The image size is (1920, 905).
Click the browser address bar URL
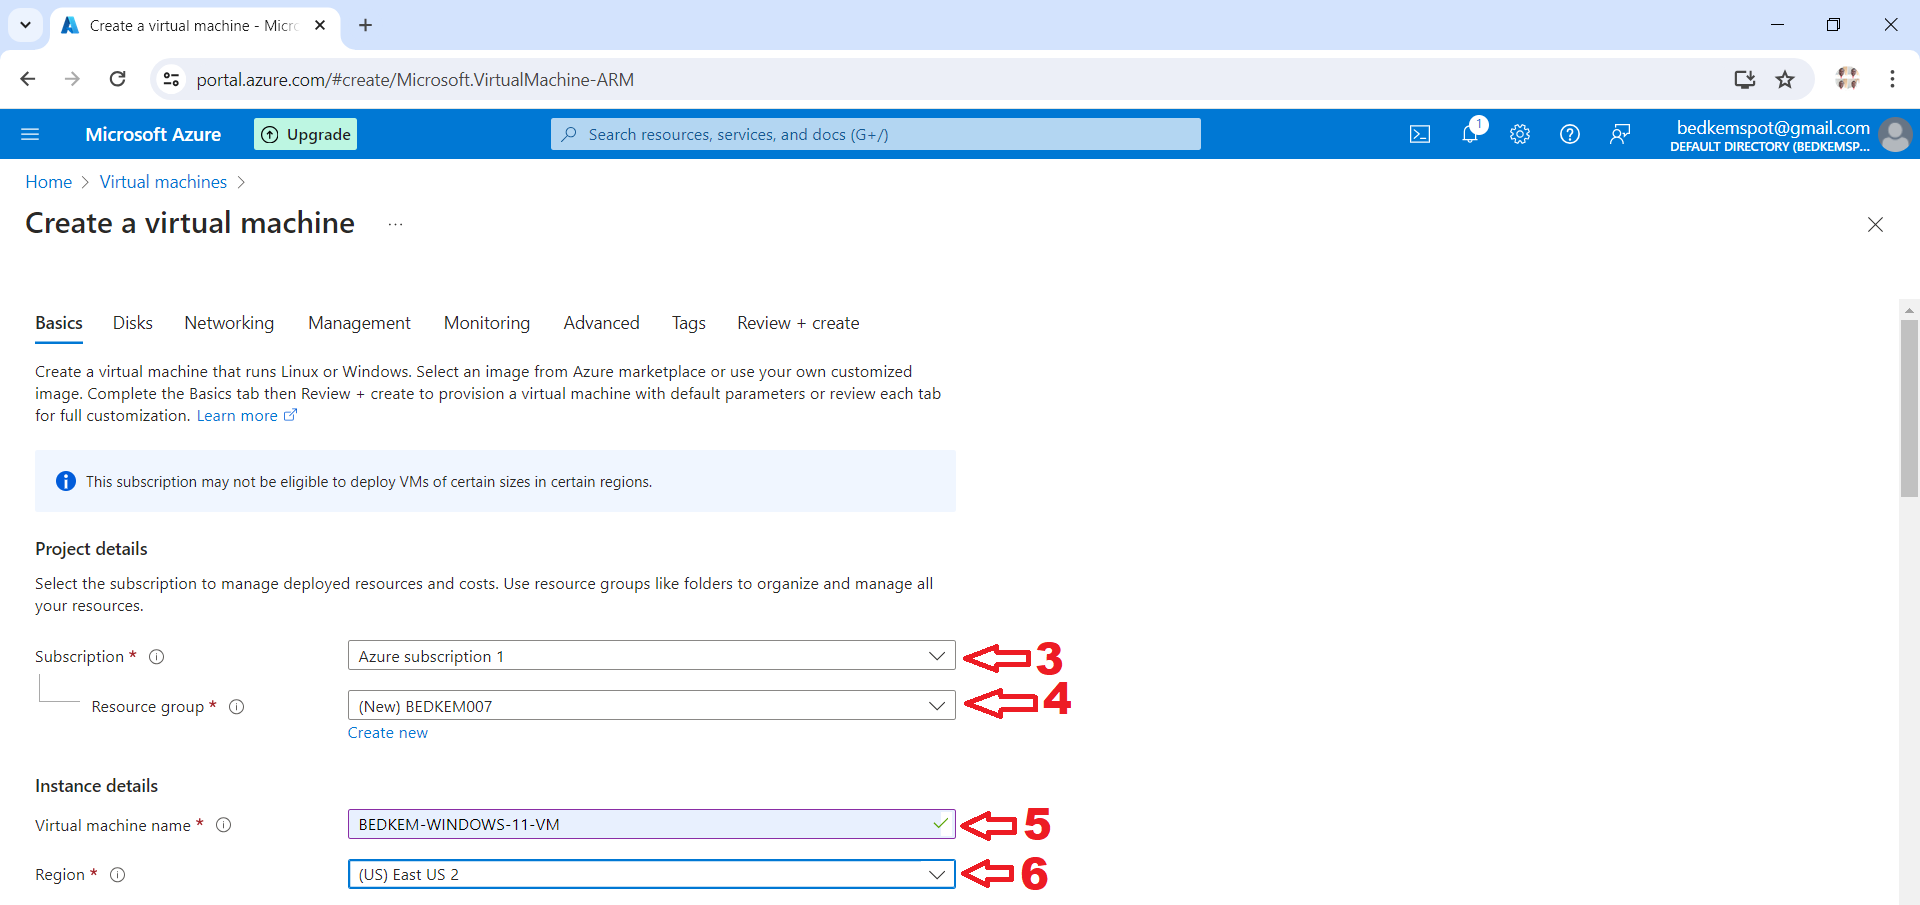point(415,79)
